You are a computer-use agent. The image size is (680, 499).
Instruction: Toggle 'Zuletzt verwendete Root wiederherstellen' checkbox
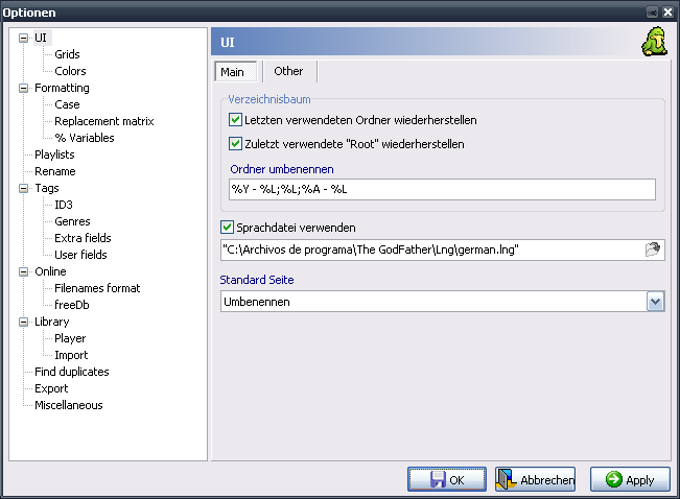point(235,144)
